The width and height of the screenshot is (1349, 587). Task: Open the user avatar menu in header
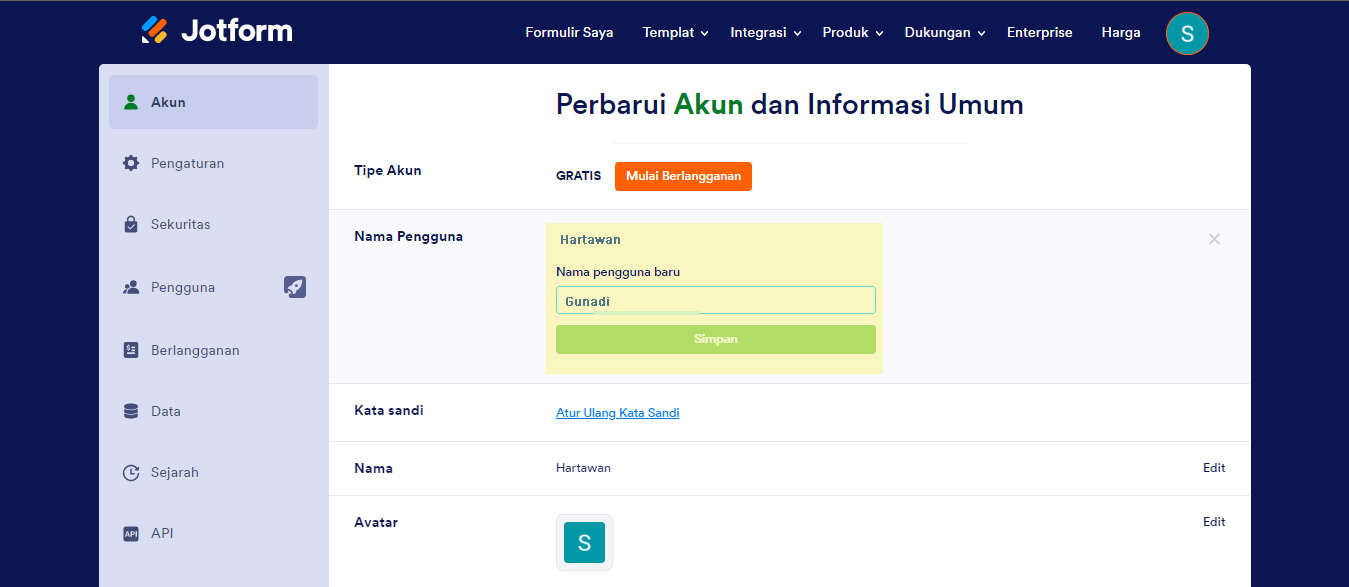(1187, 33)
